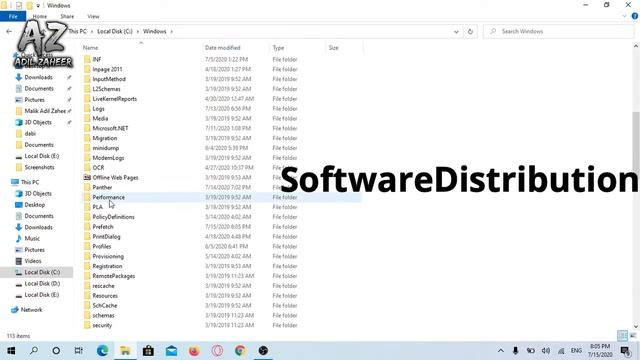
Task: Select the InputMethod folder
Action: (x=109, y=79)
